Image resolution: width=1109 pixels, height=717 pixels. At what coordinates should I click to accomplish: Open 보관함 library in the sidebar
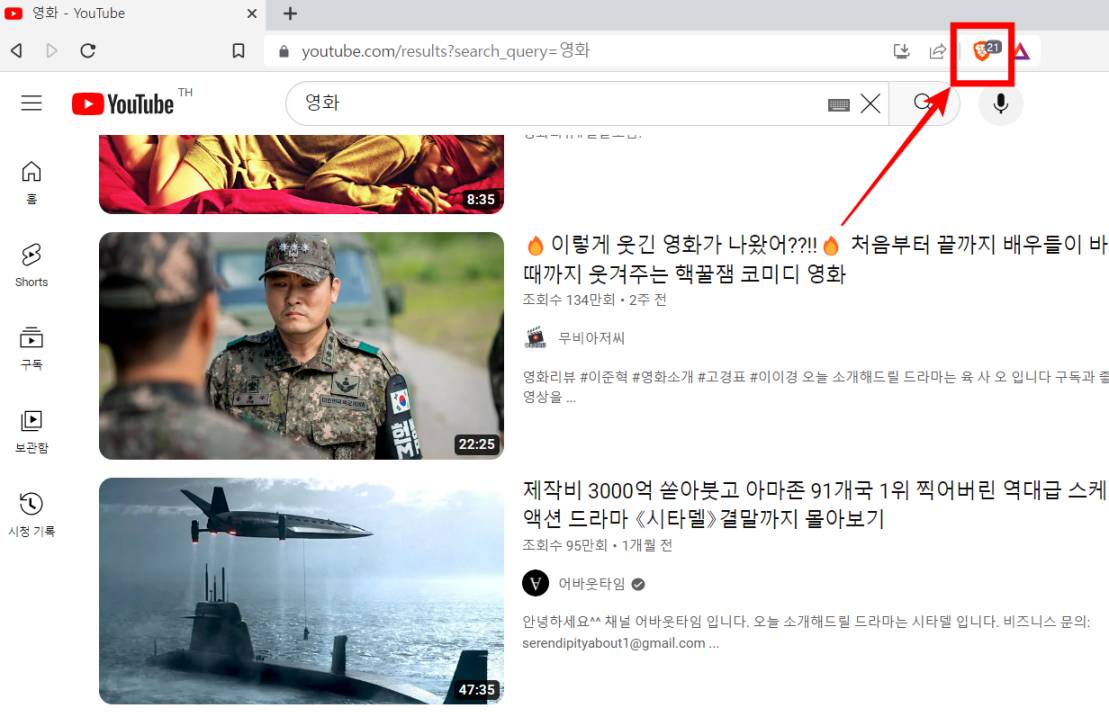click(31, 431)
